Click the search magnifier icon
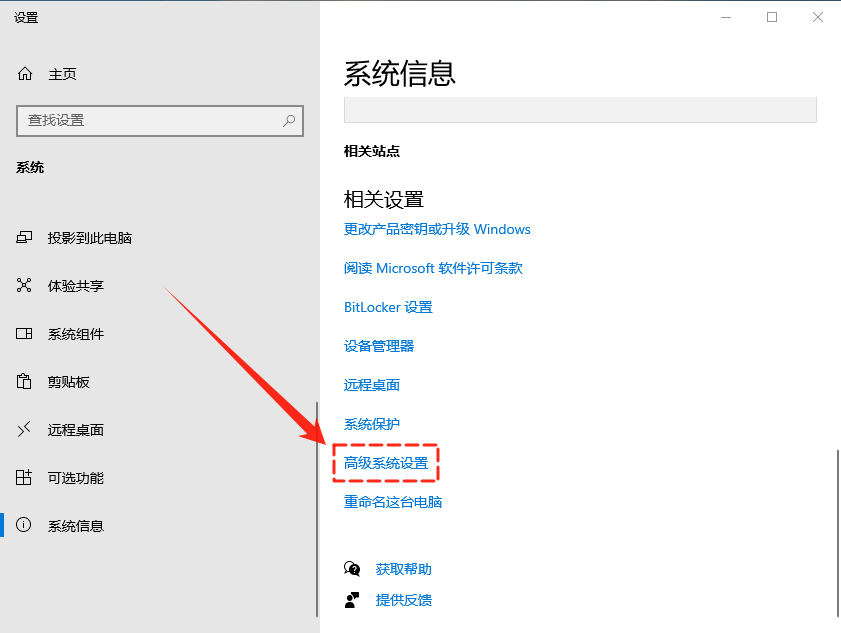Image resolution: width=841 pixels, height=633 pixels. click(x=289, y=120)
